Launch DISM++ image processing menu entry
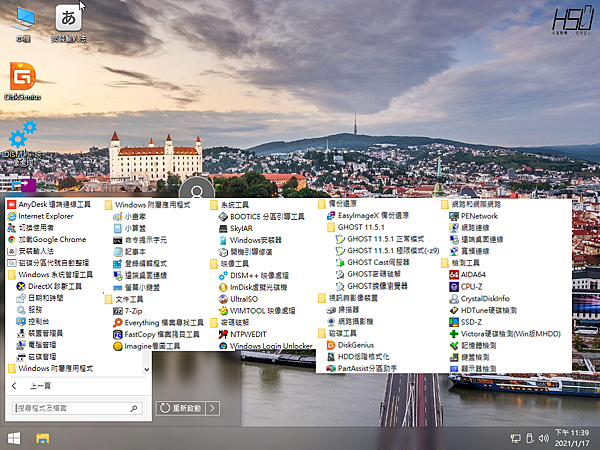Viewport: 600px width, 450px height. coord(253,276)
